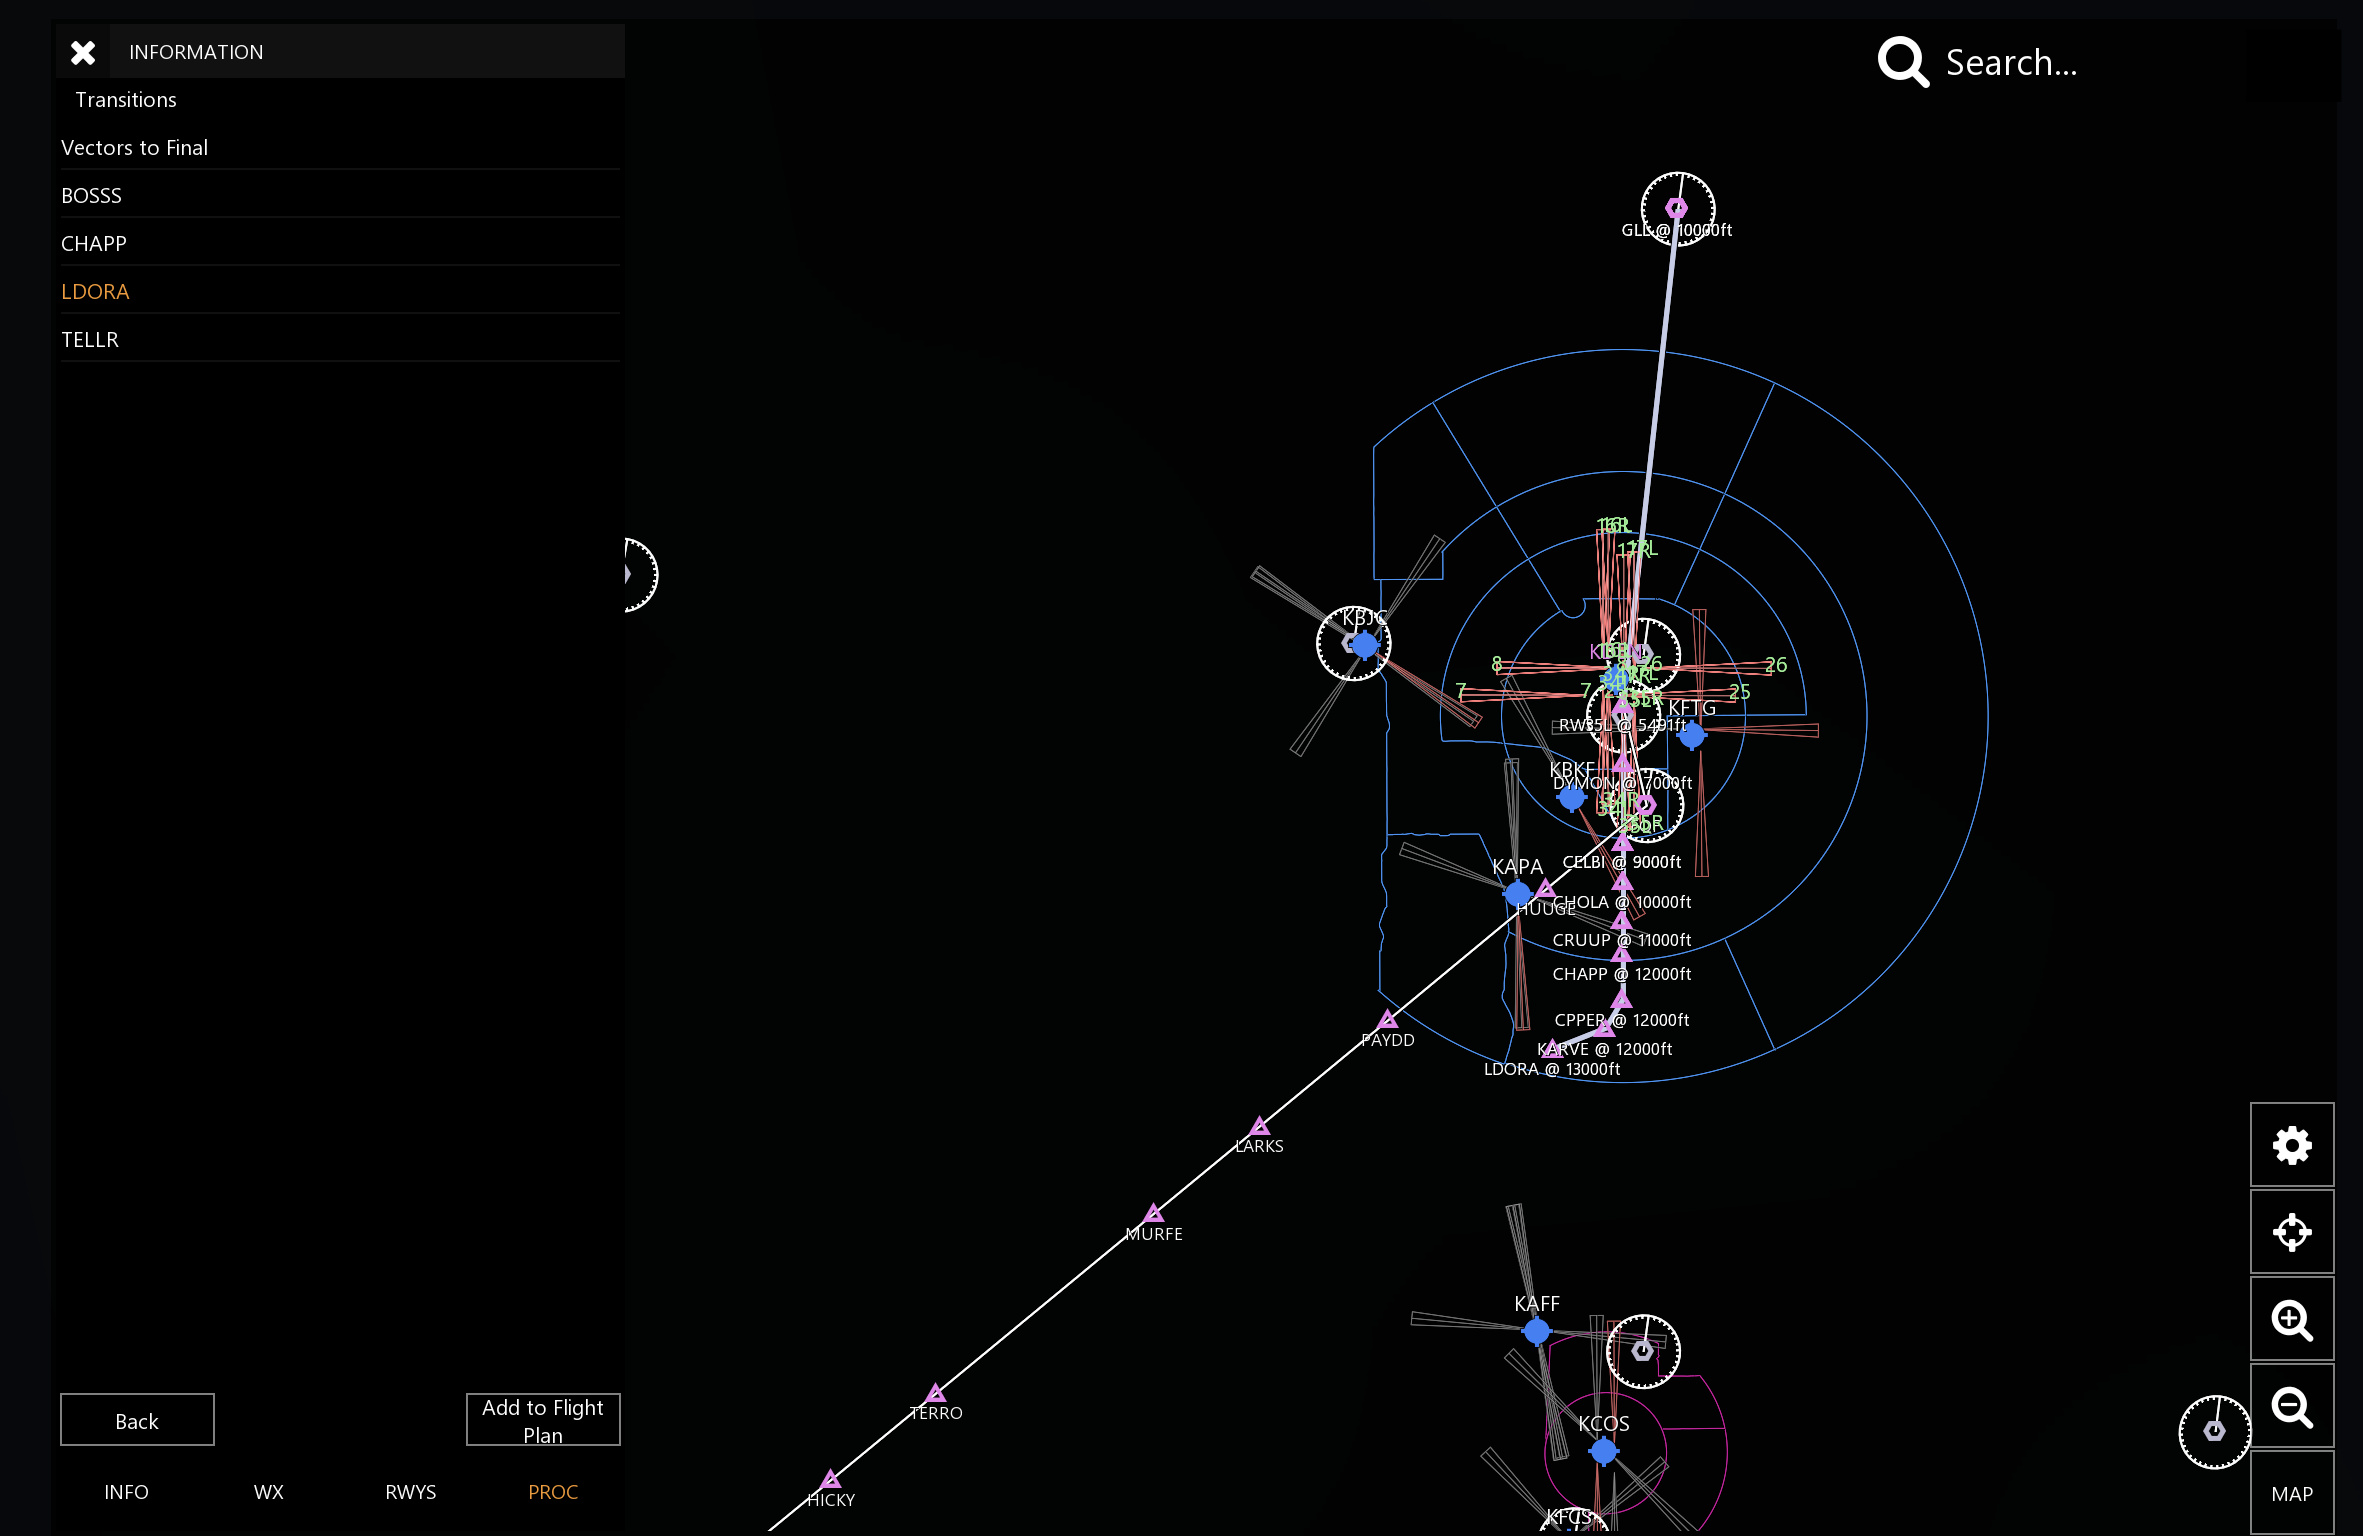Zoom in on the map
The height and width of the screenshot is (1536, 2363).
pos(2292,1319)
